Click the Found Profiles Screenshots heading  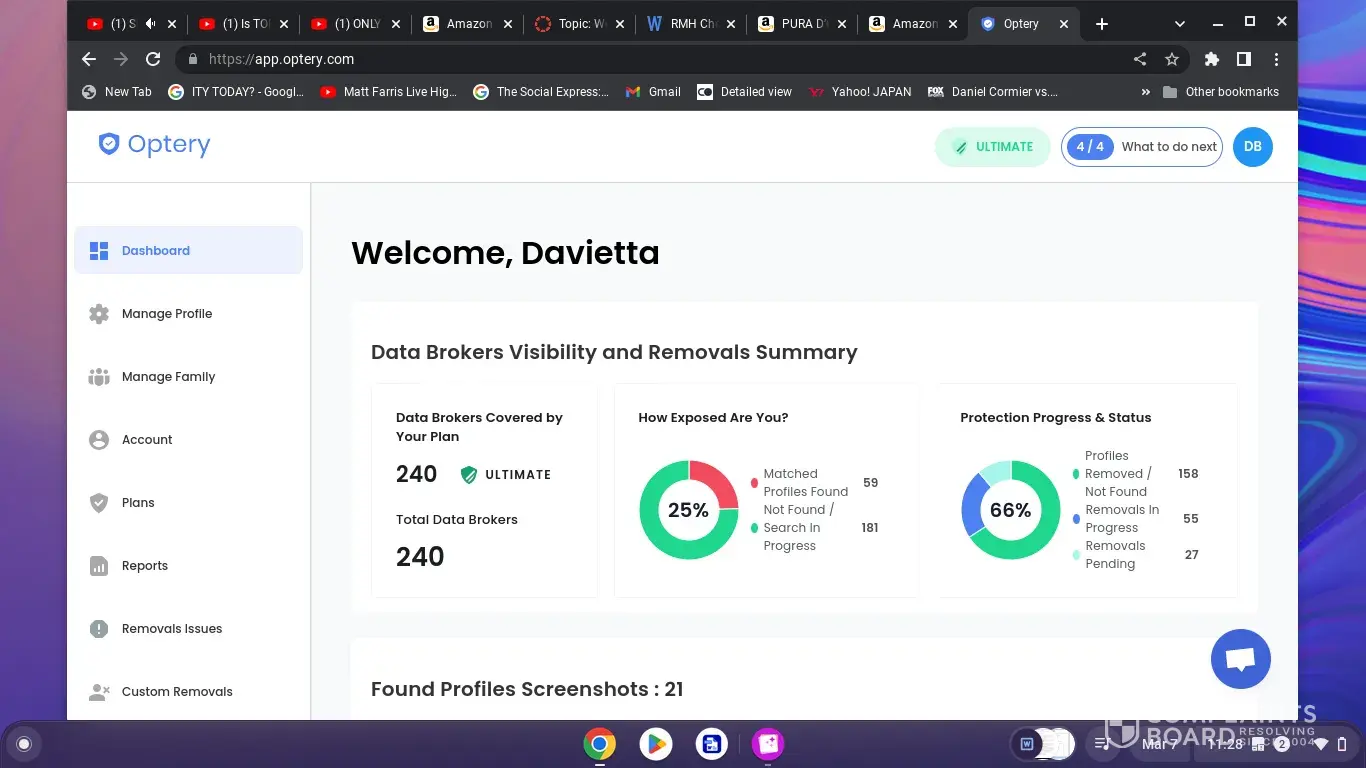click(x=527, y=689)
